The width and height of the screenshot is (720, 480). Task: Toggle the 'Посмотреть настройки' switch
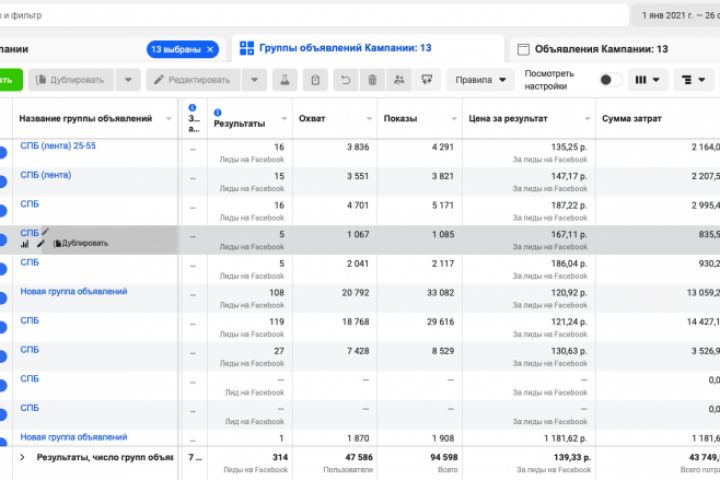609,80
